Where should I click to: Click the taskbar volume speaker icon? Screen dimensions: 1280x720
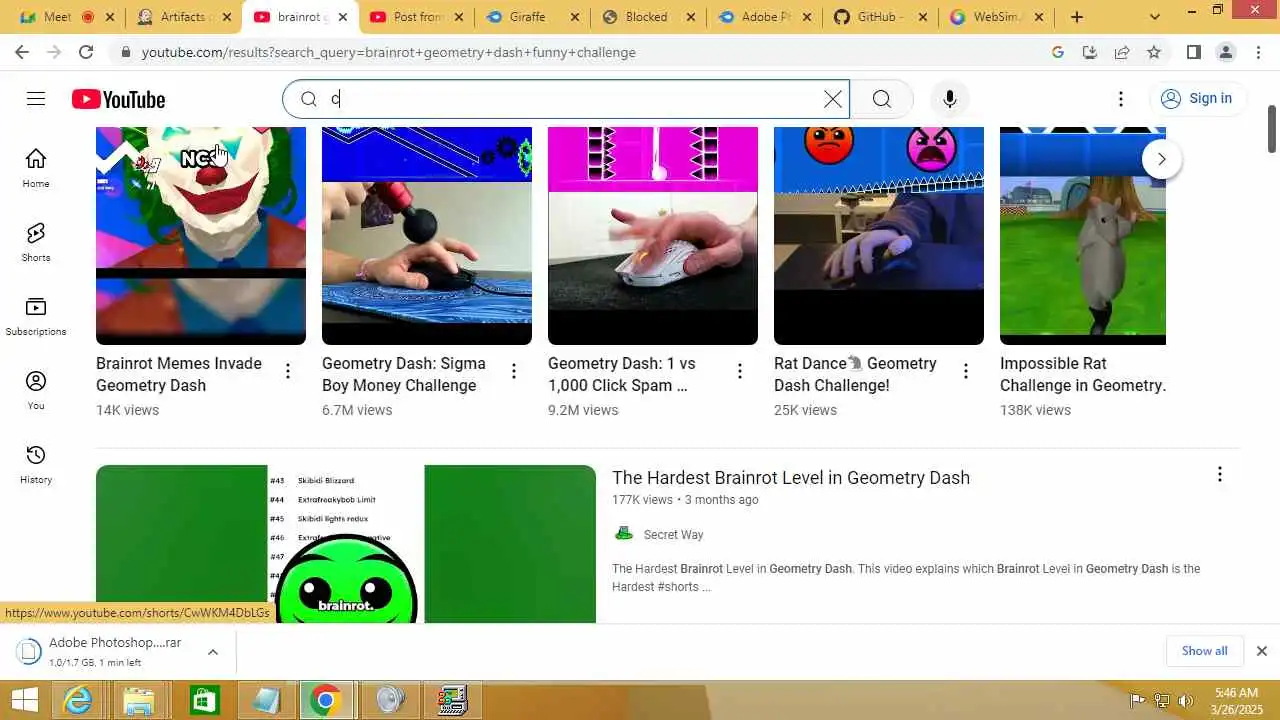(1185, 700)
